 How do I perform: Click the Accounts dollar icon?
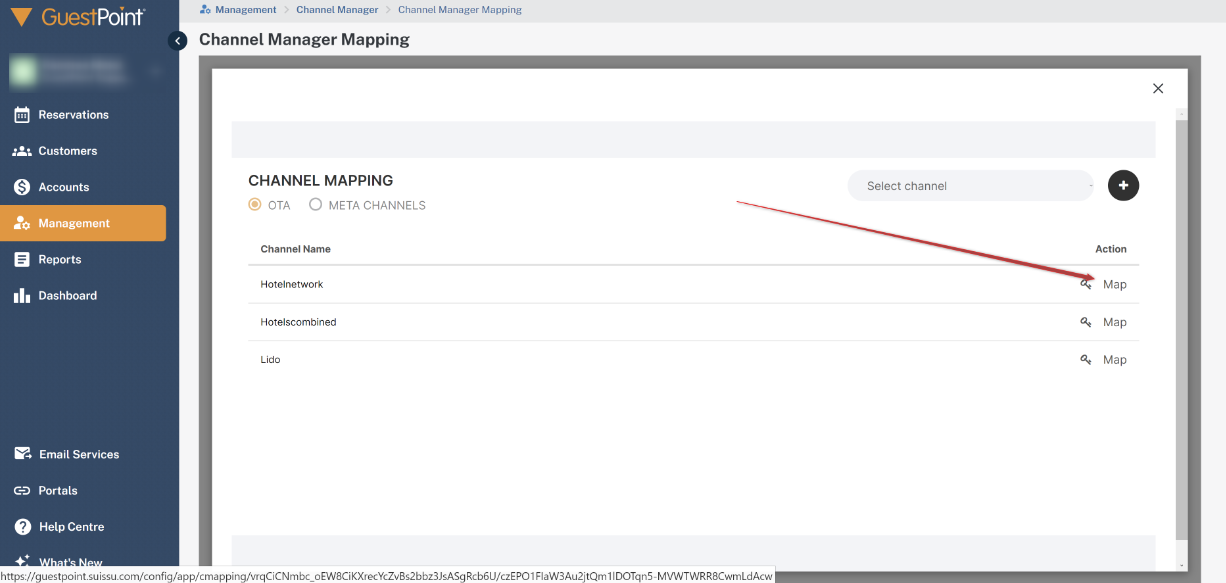[x=22, y=187]
